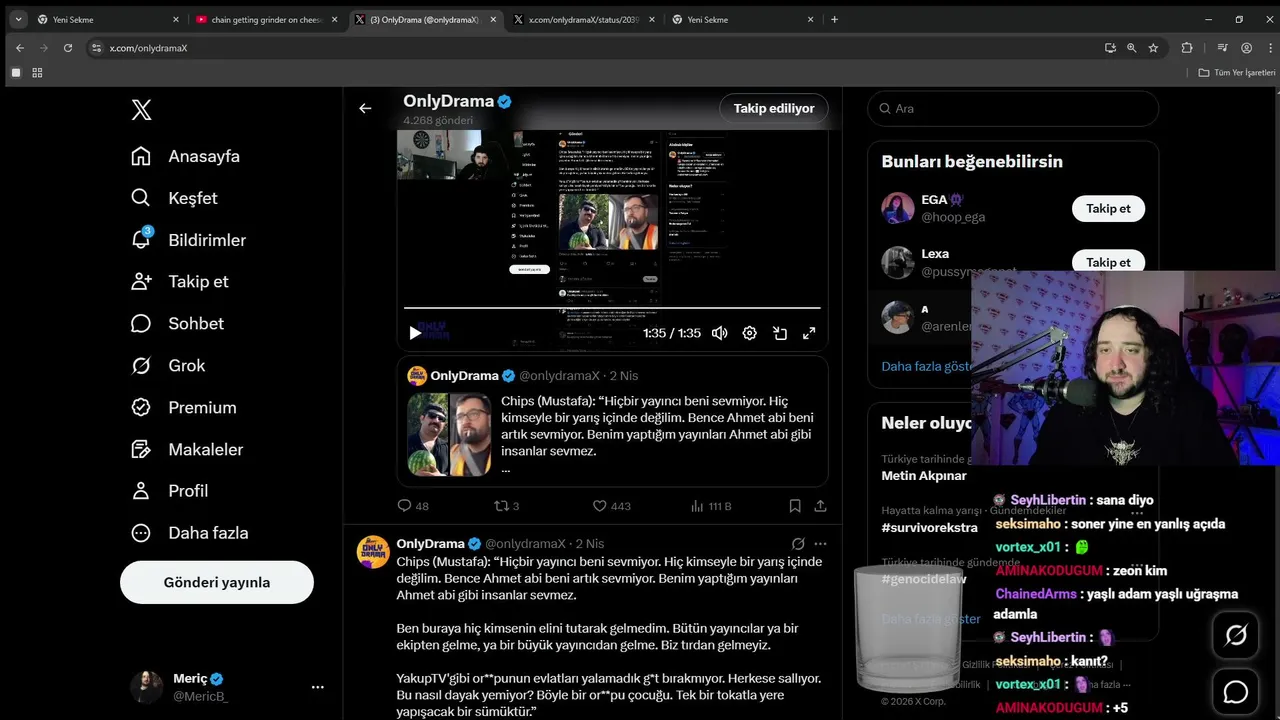Bookmark the video post
This screenshot has height=720, width=1280.
click(x=795, y=506)
